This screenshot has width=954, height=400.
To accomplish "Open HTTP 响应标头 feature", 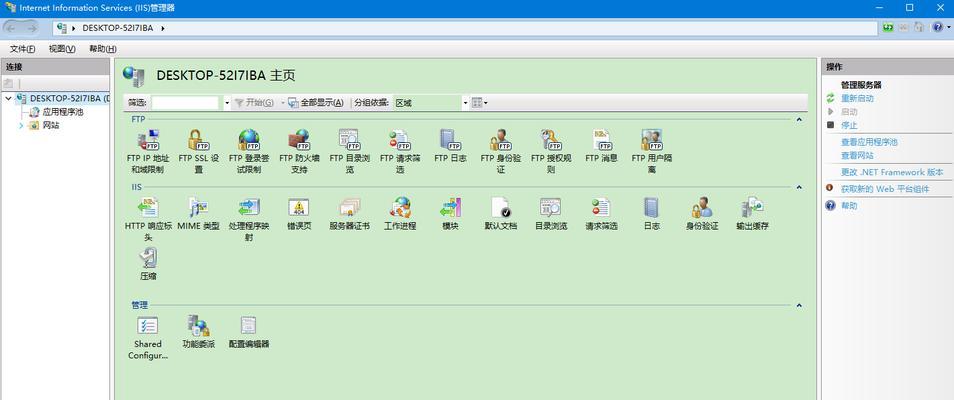I will click(x=148, y=219).
